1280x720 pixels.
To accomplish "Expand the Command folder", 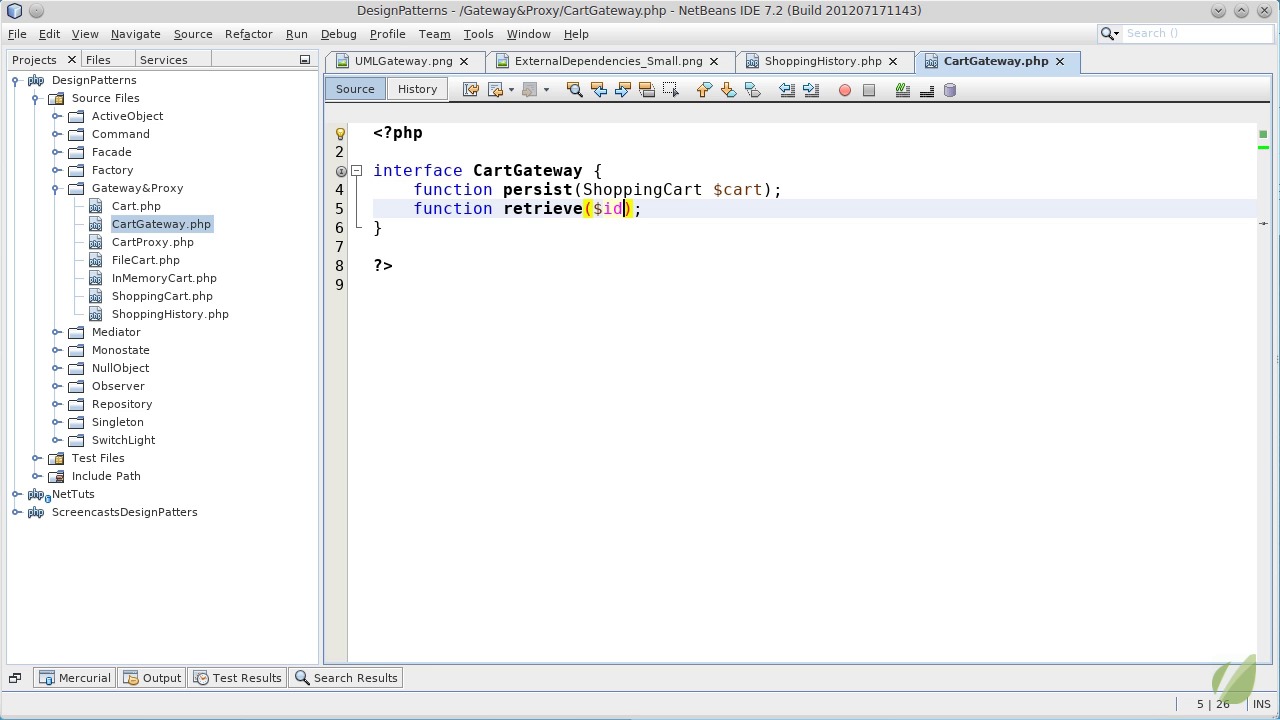I will click(56, 134).
